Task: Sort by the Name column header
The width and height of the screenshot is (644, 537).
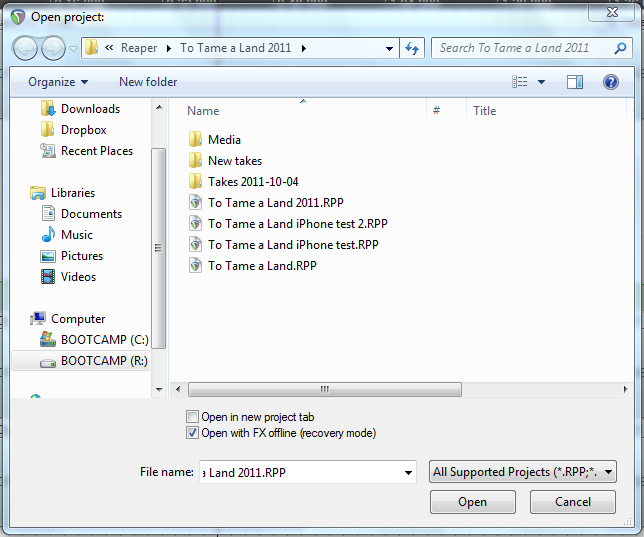Action: (x=203, y=111)
